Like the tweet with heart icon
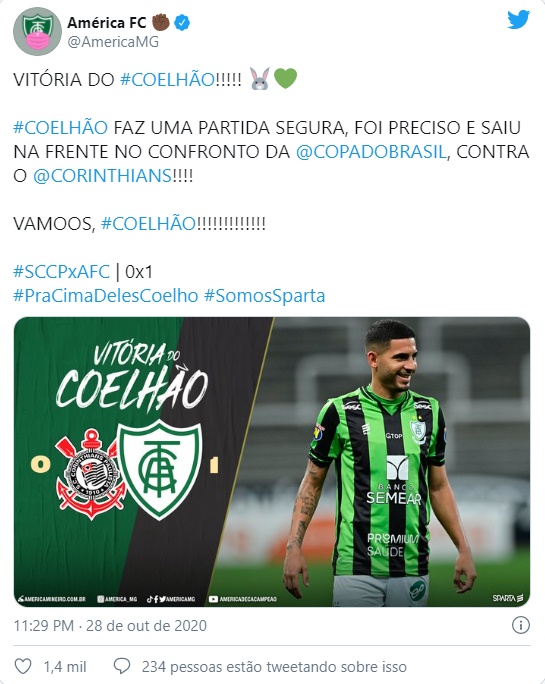 [23, 666]
